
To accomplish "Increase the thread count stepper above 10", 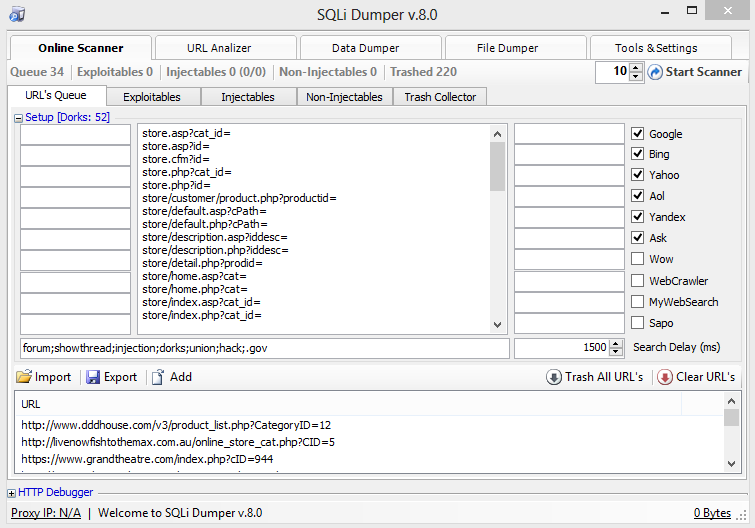I will pos(636,68).
